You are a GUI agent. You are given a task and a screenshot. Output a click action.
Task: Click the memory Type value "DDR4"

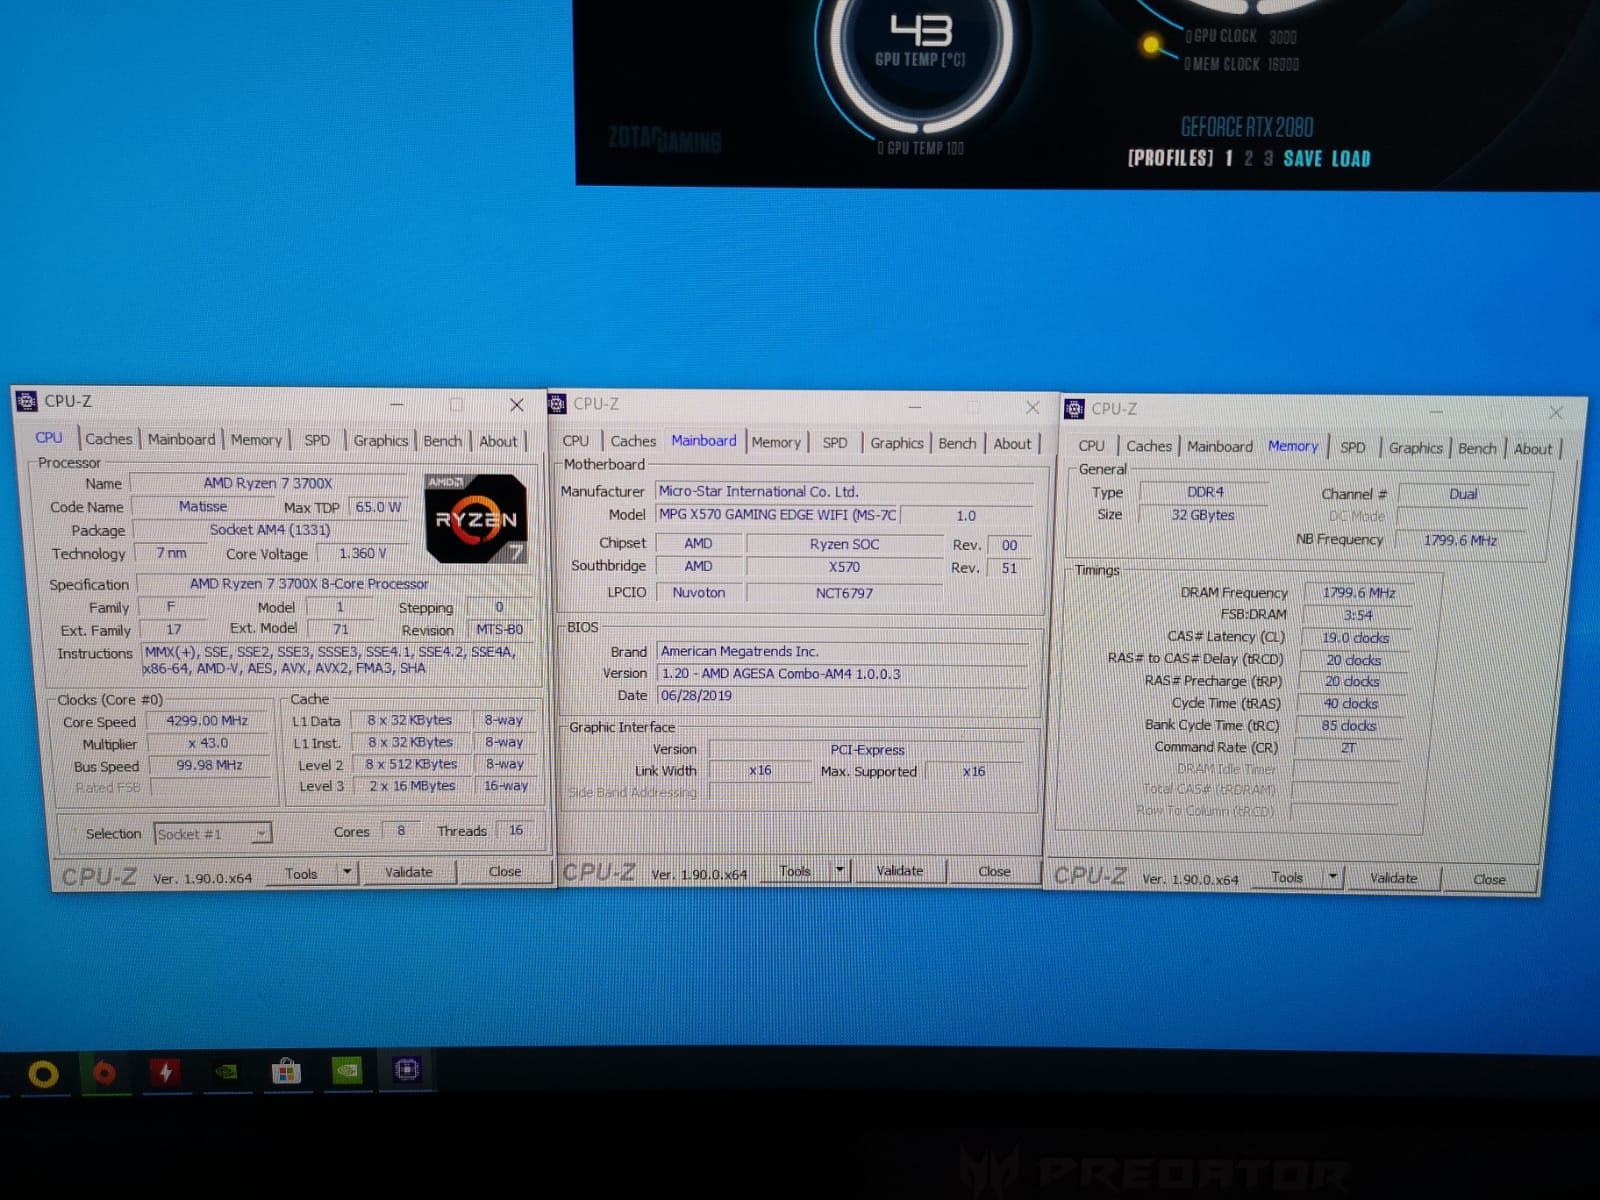(x=1205, y=492)
